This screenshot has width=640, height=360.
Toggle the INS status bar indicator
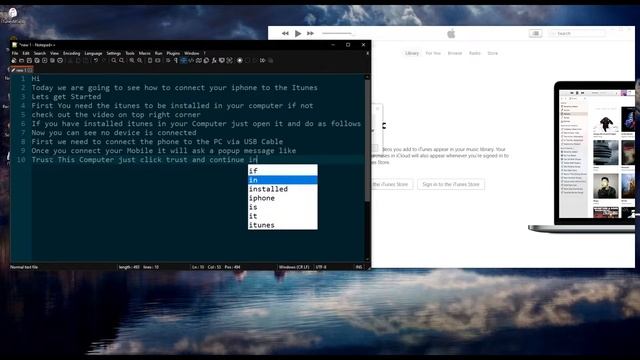359,267
